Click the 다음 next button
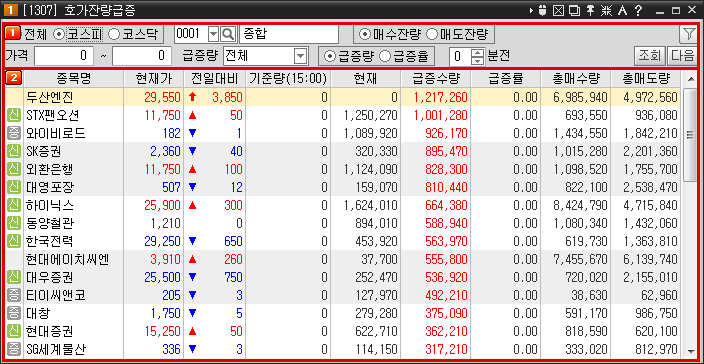 pyautogui.click(x=682, y=56)
